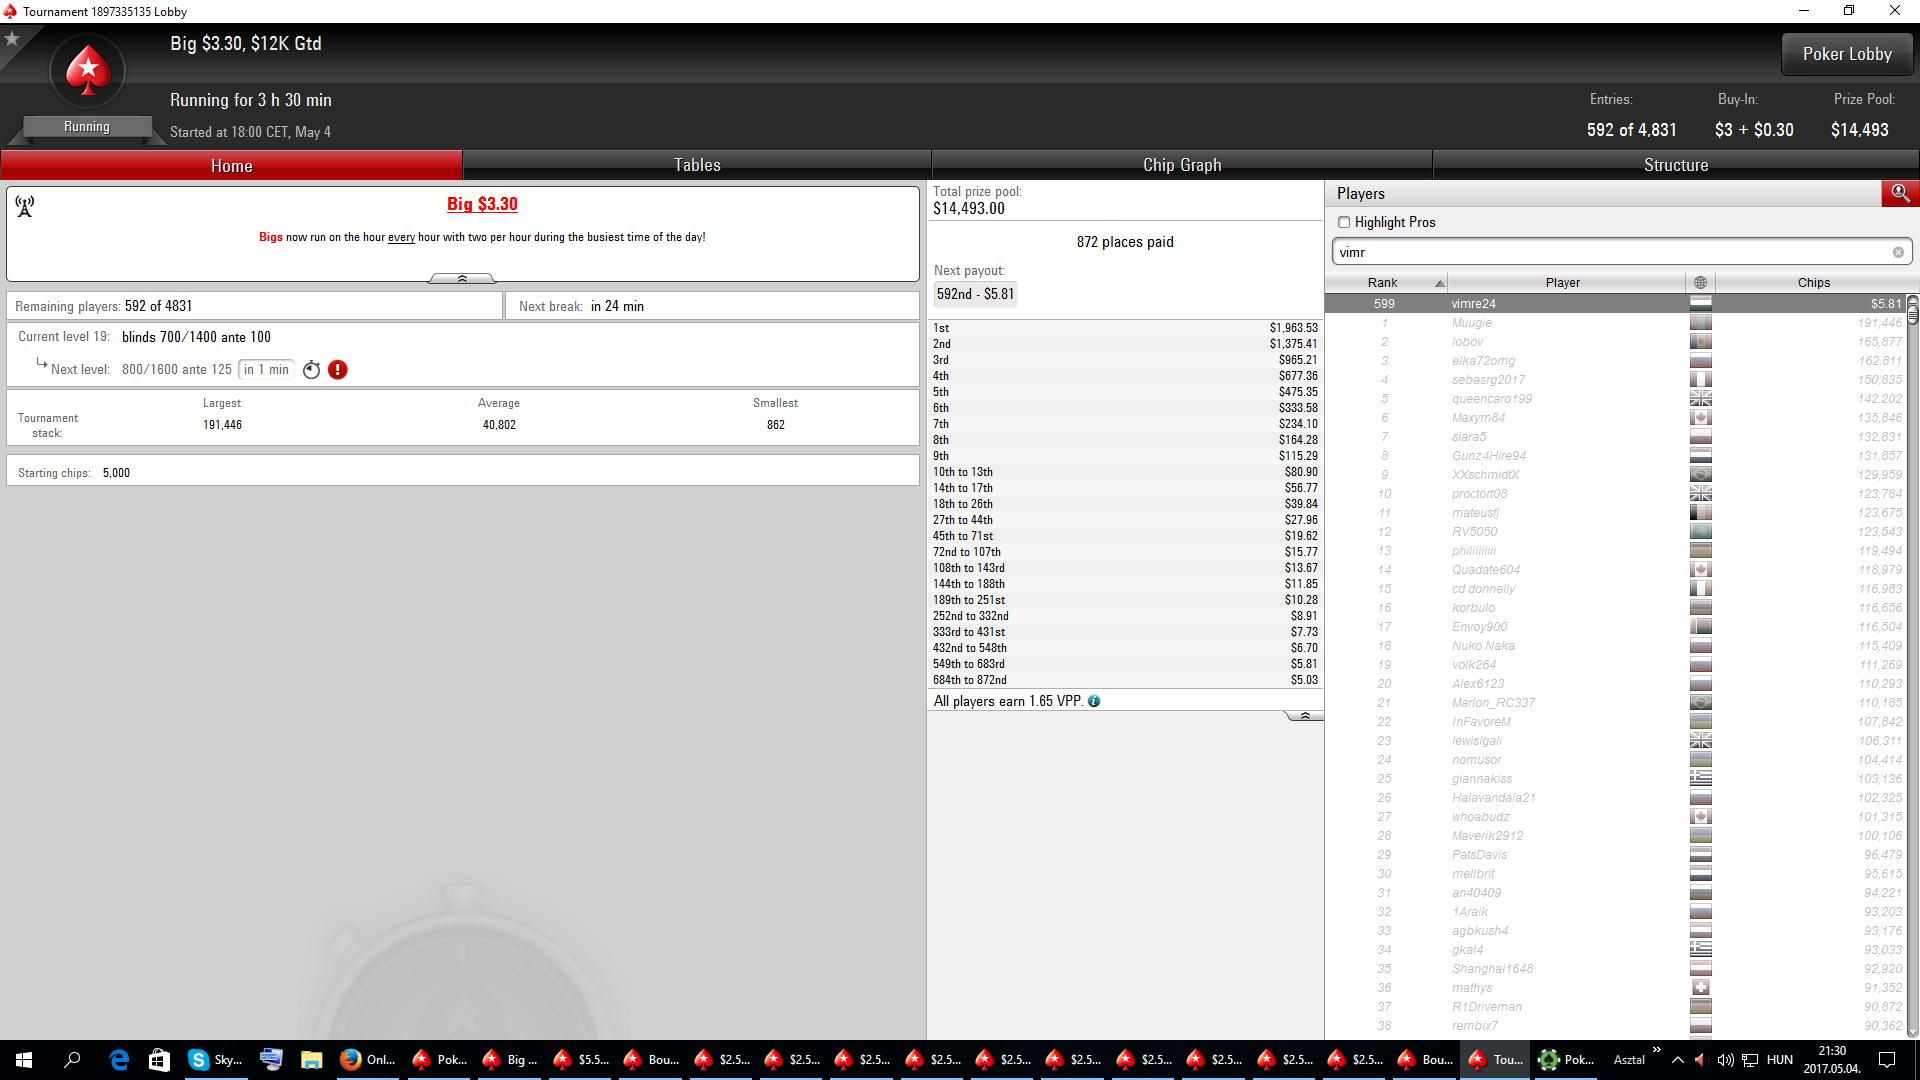Collapse the Big $3.30 banner panel
The width and height of the screenshot is (1920, 1080).
462,278
